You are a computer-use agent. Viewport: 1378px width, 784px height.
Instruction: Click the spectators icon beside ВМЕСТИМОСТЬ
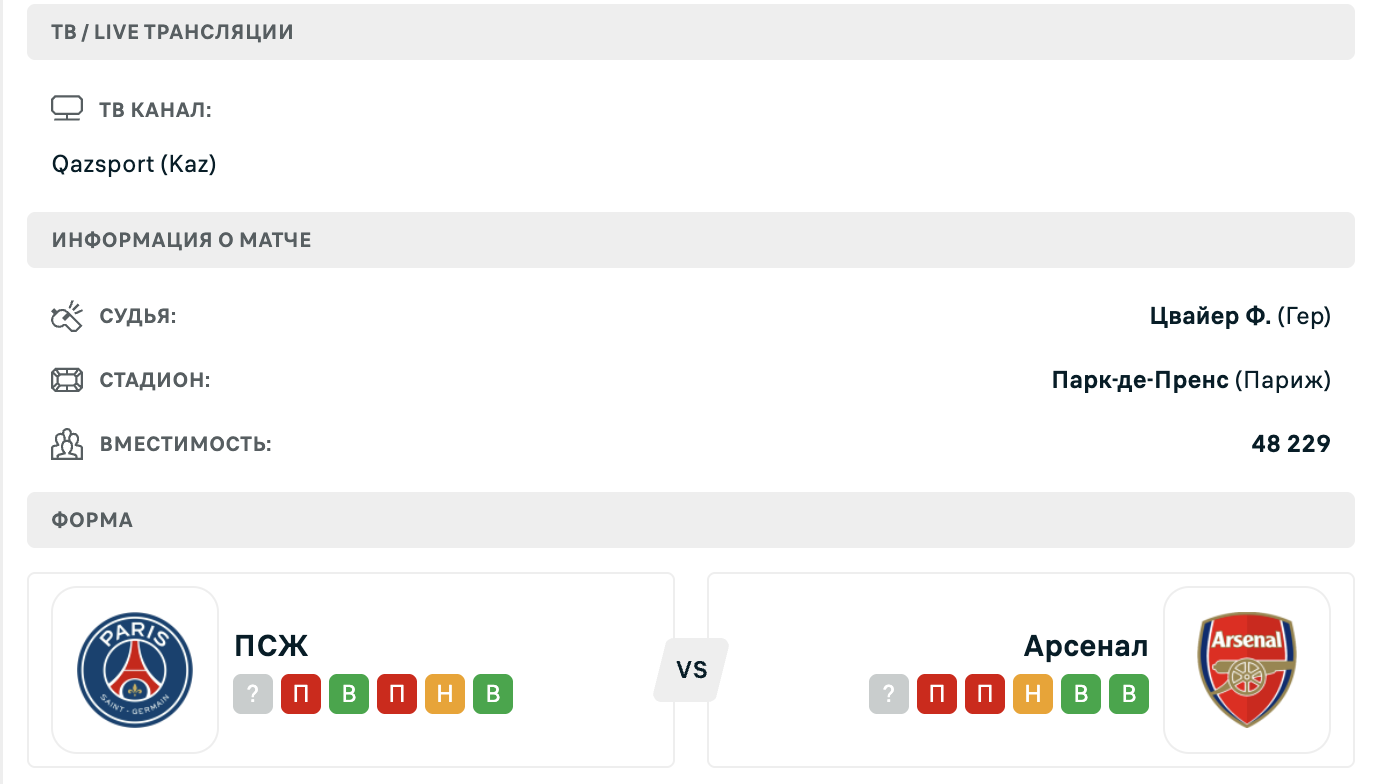point(67,444)
